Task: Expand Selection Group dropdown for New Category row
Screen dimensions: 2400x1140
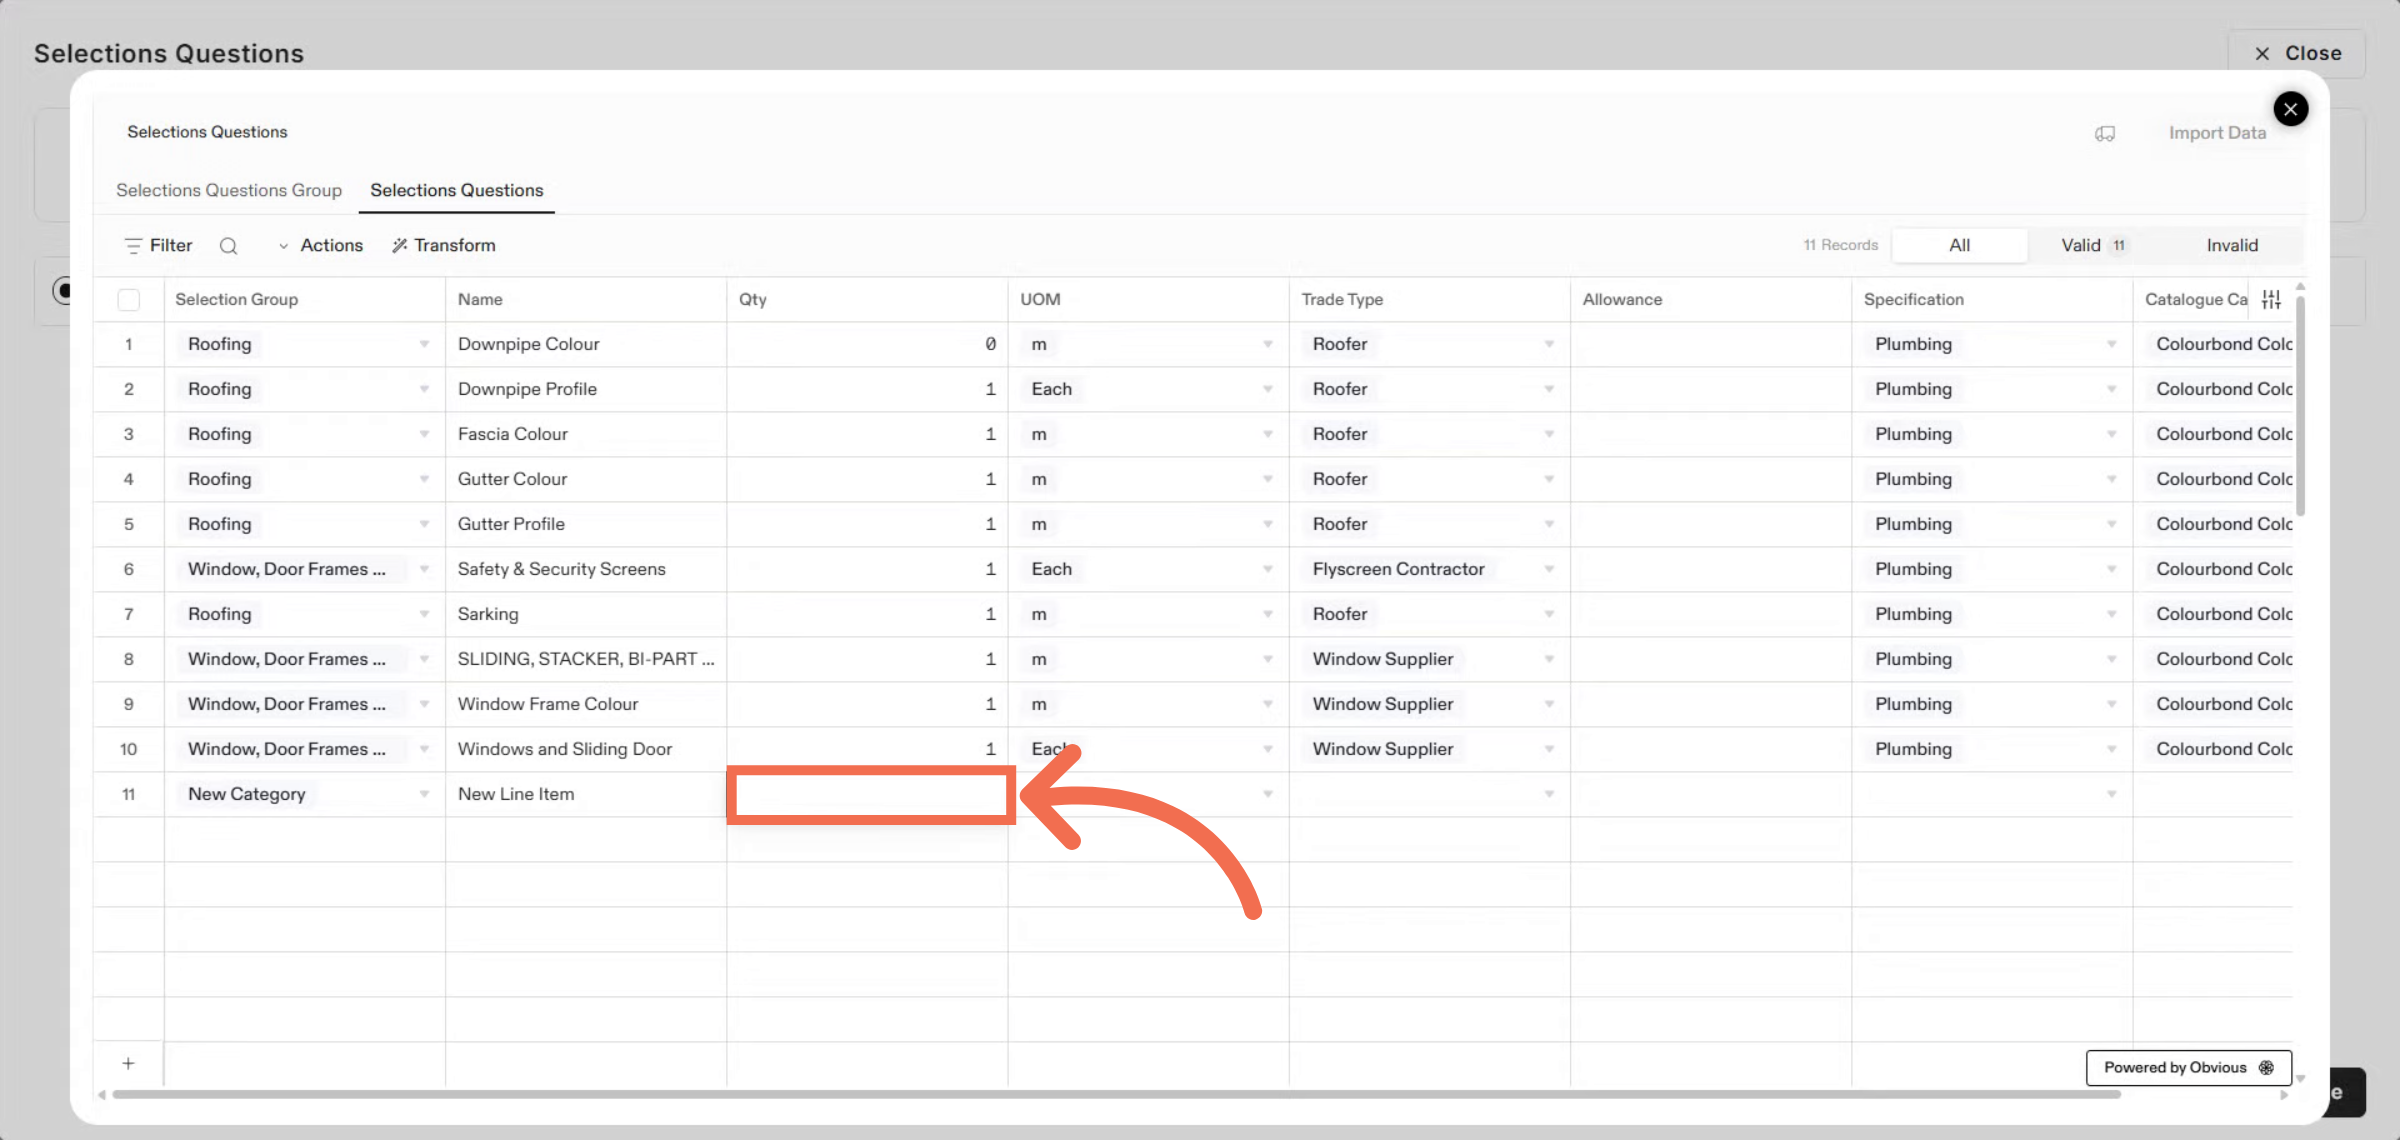Action: point(424,795)
